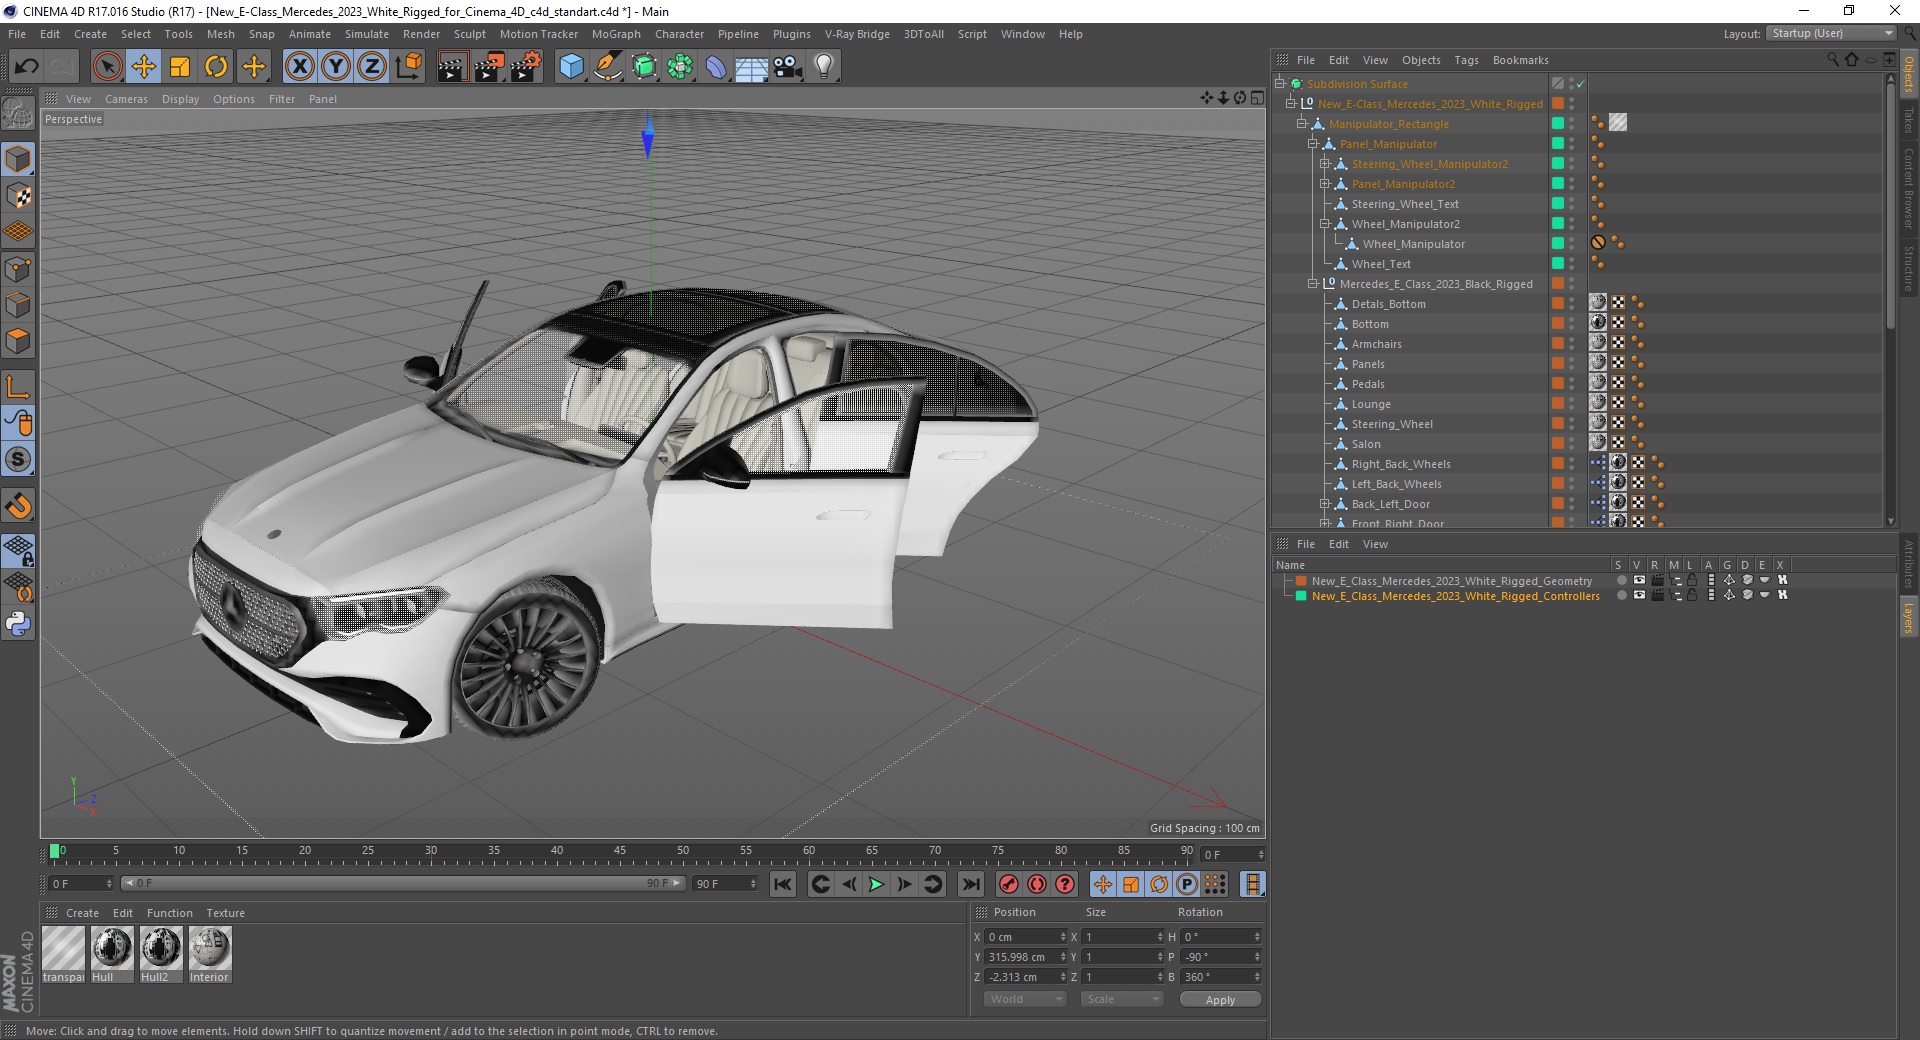Image resolution: width=1920 pixels, height=1040 pixels.
Task: Enable Edges mode in left palette
Action: pyautogui.click(x=18, y=305)
